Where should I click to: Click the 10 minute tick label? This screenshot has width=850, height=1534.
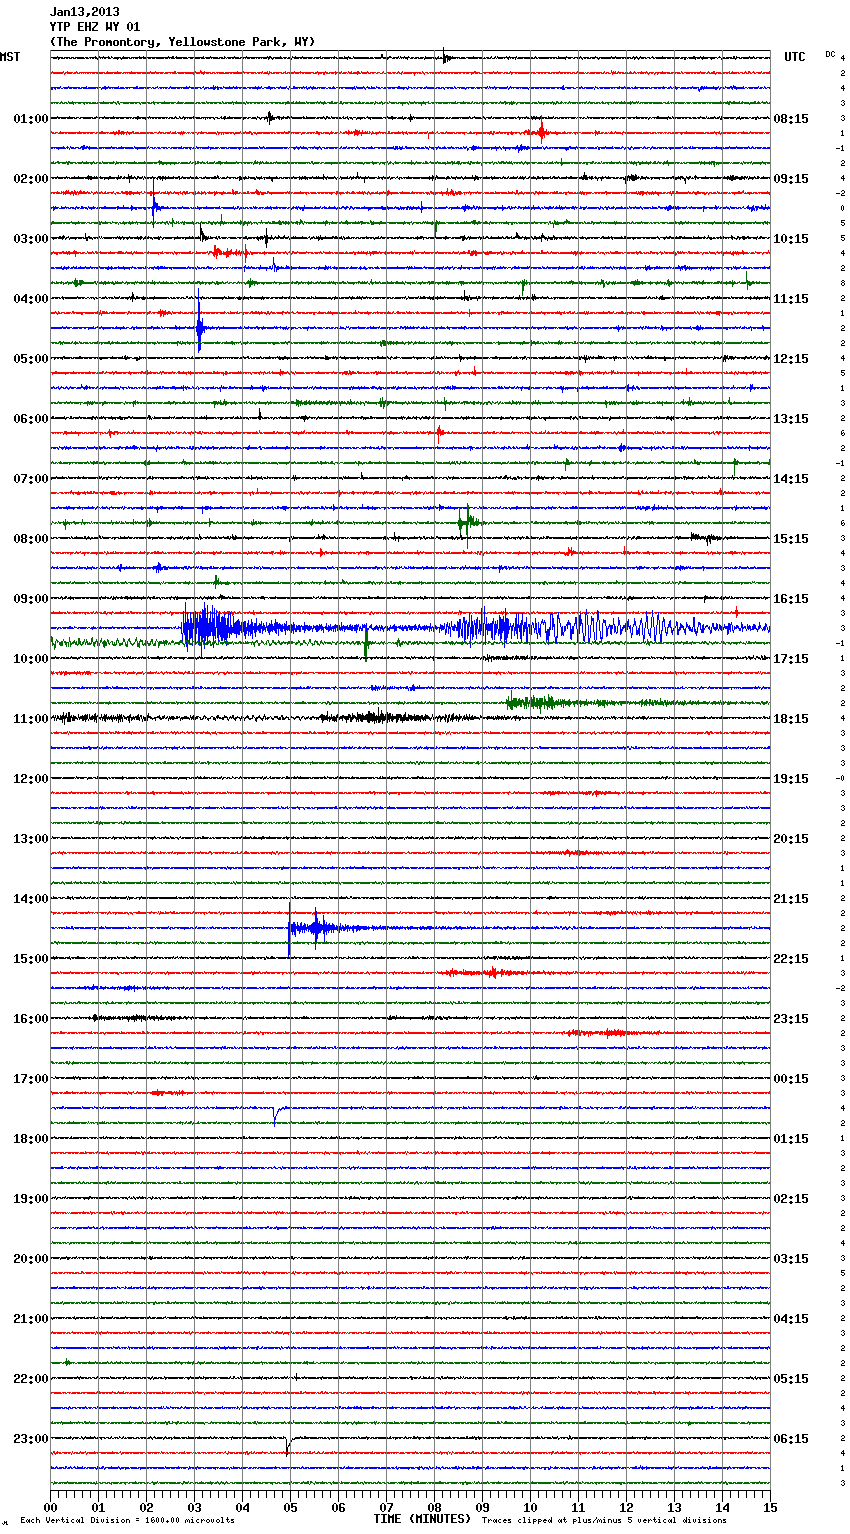[530, 1507]
